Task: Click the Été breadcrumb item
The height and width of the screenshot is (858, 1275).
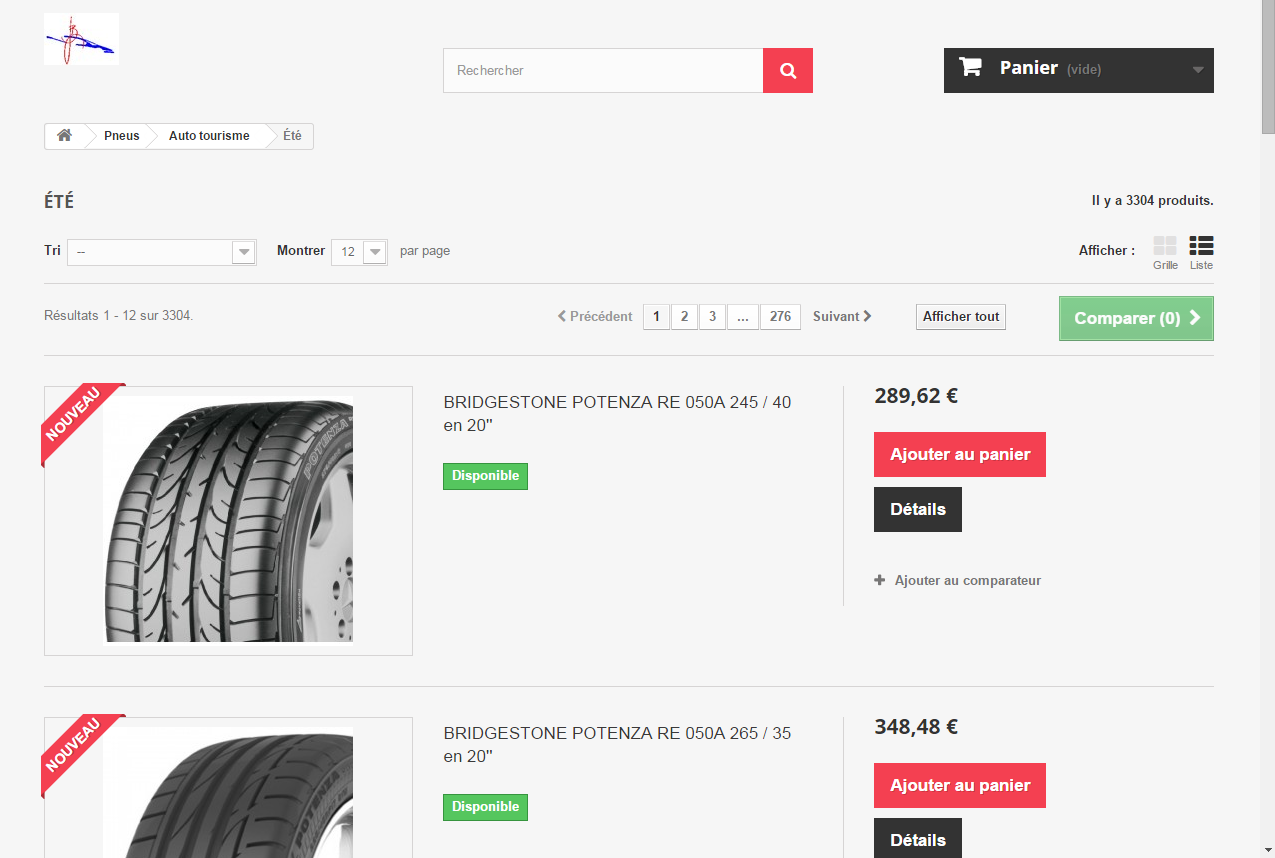Action: point(292,136)
